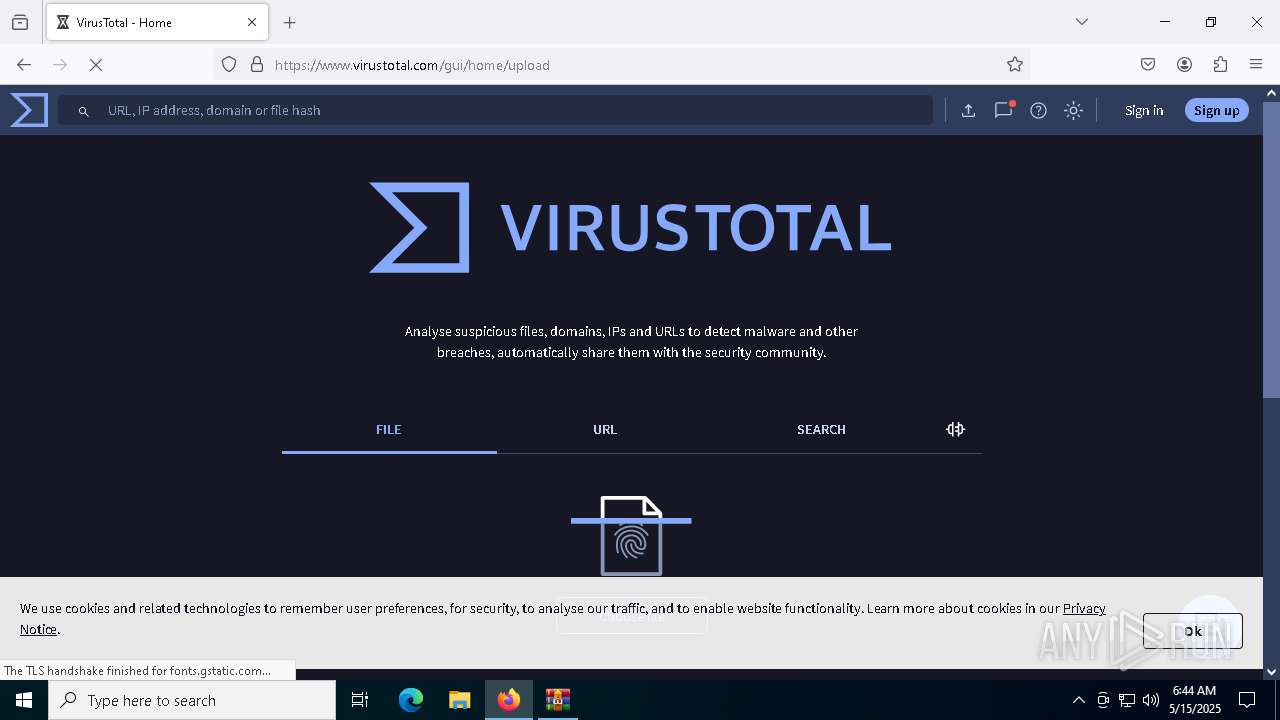Open WinRAR from the taskbar
The height and width of the screenshot is (720, 1280).
point(557,700)
